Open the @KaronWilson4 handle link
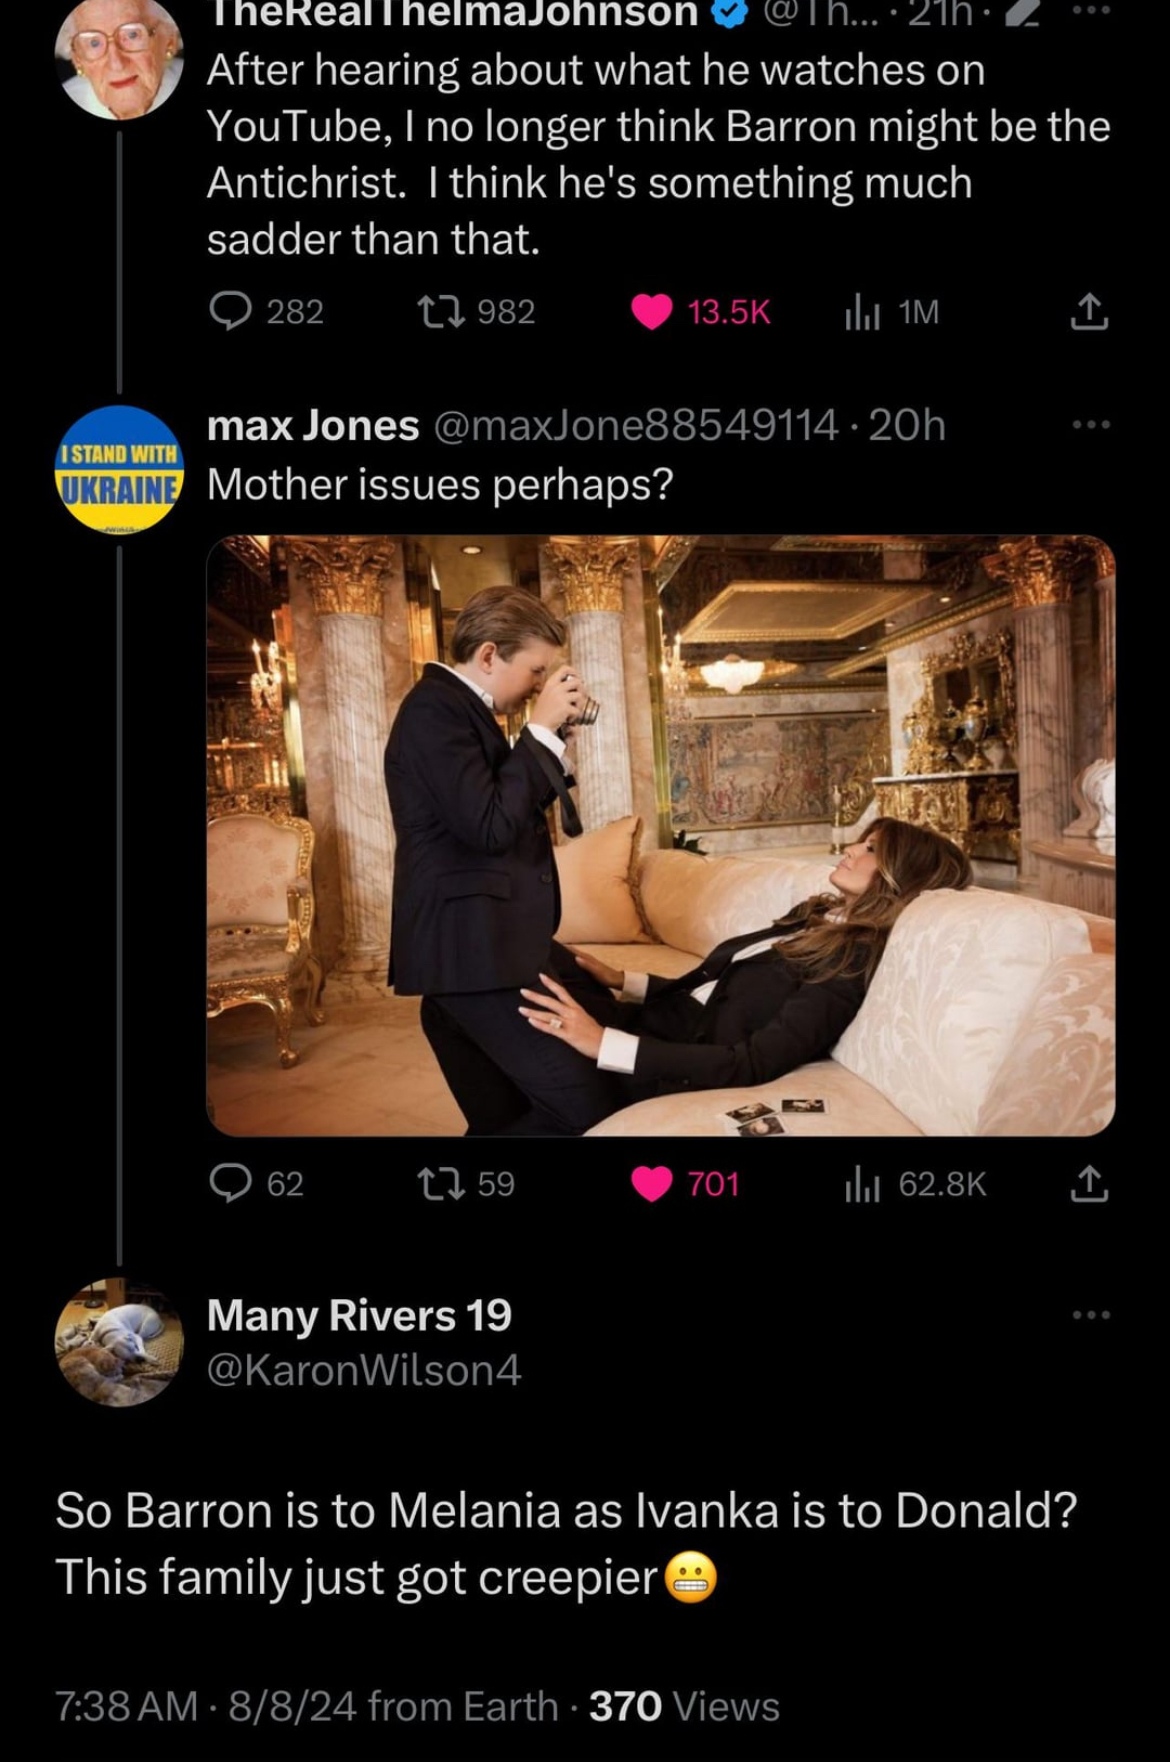1170x1762 pixels. point(364,1370)
